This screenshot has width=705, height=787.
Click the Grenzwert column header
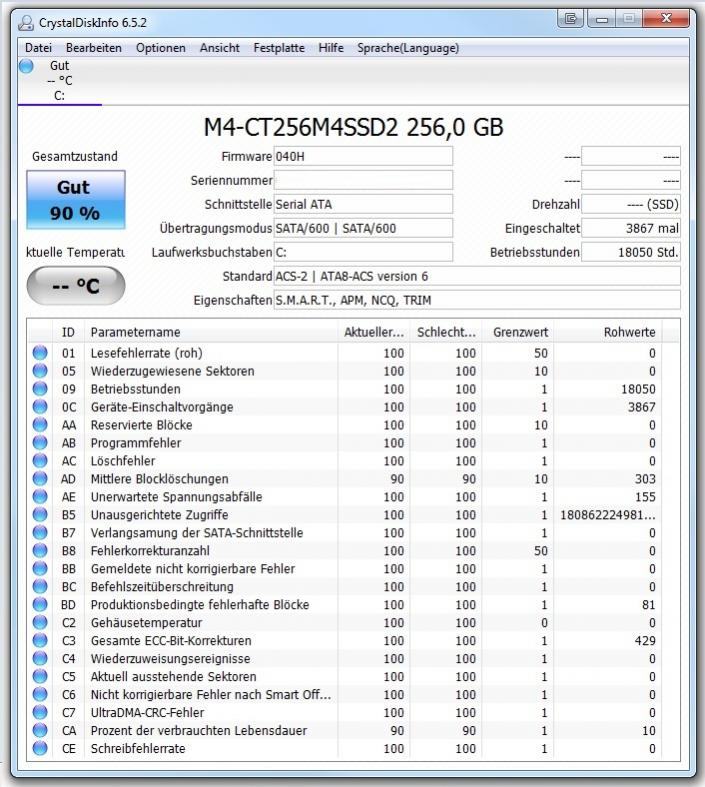click(518, 332)
